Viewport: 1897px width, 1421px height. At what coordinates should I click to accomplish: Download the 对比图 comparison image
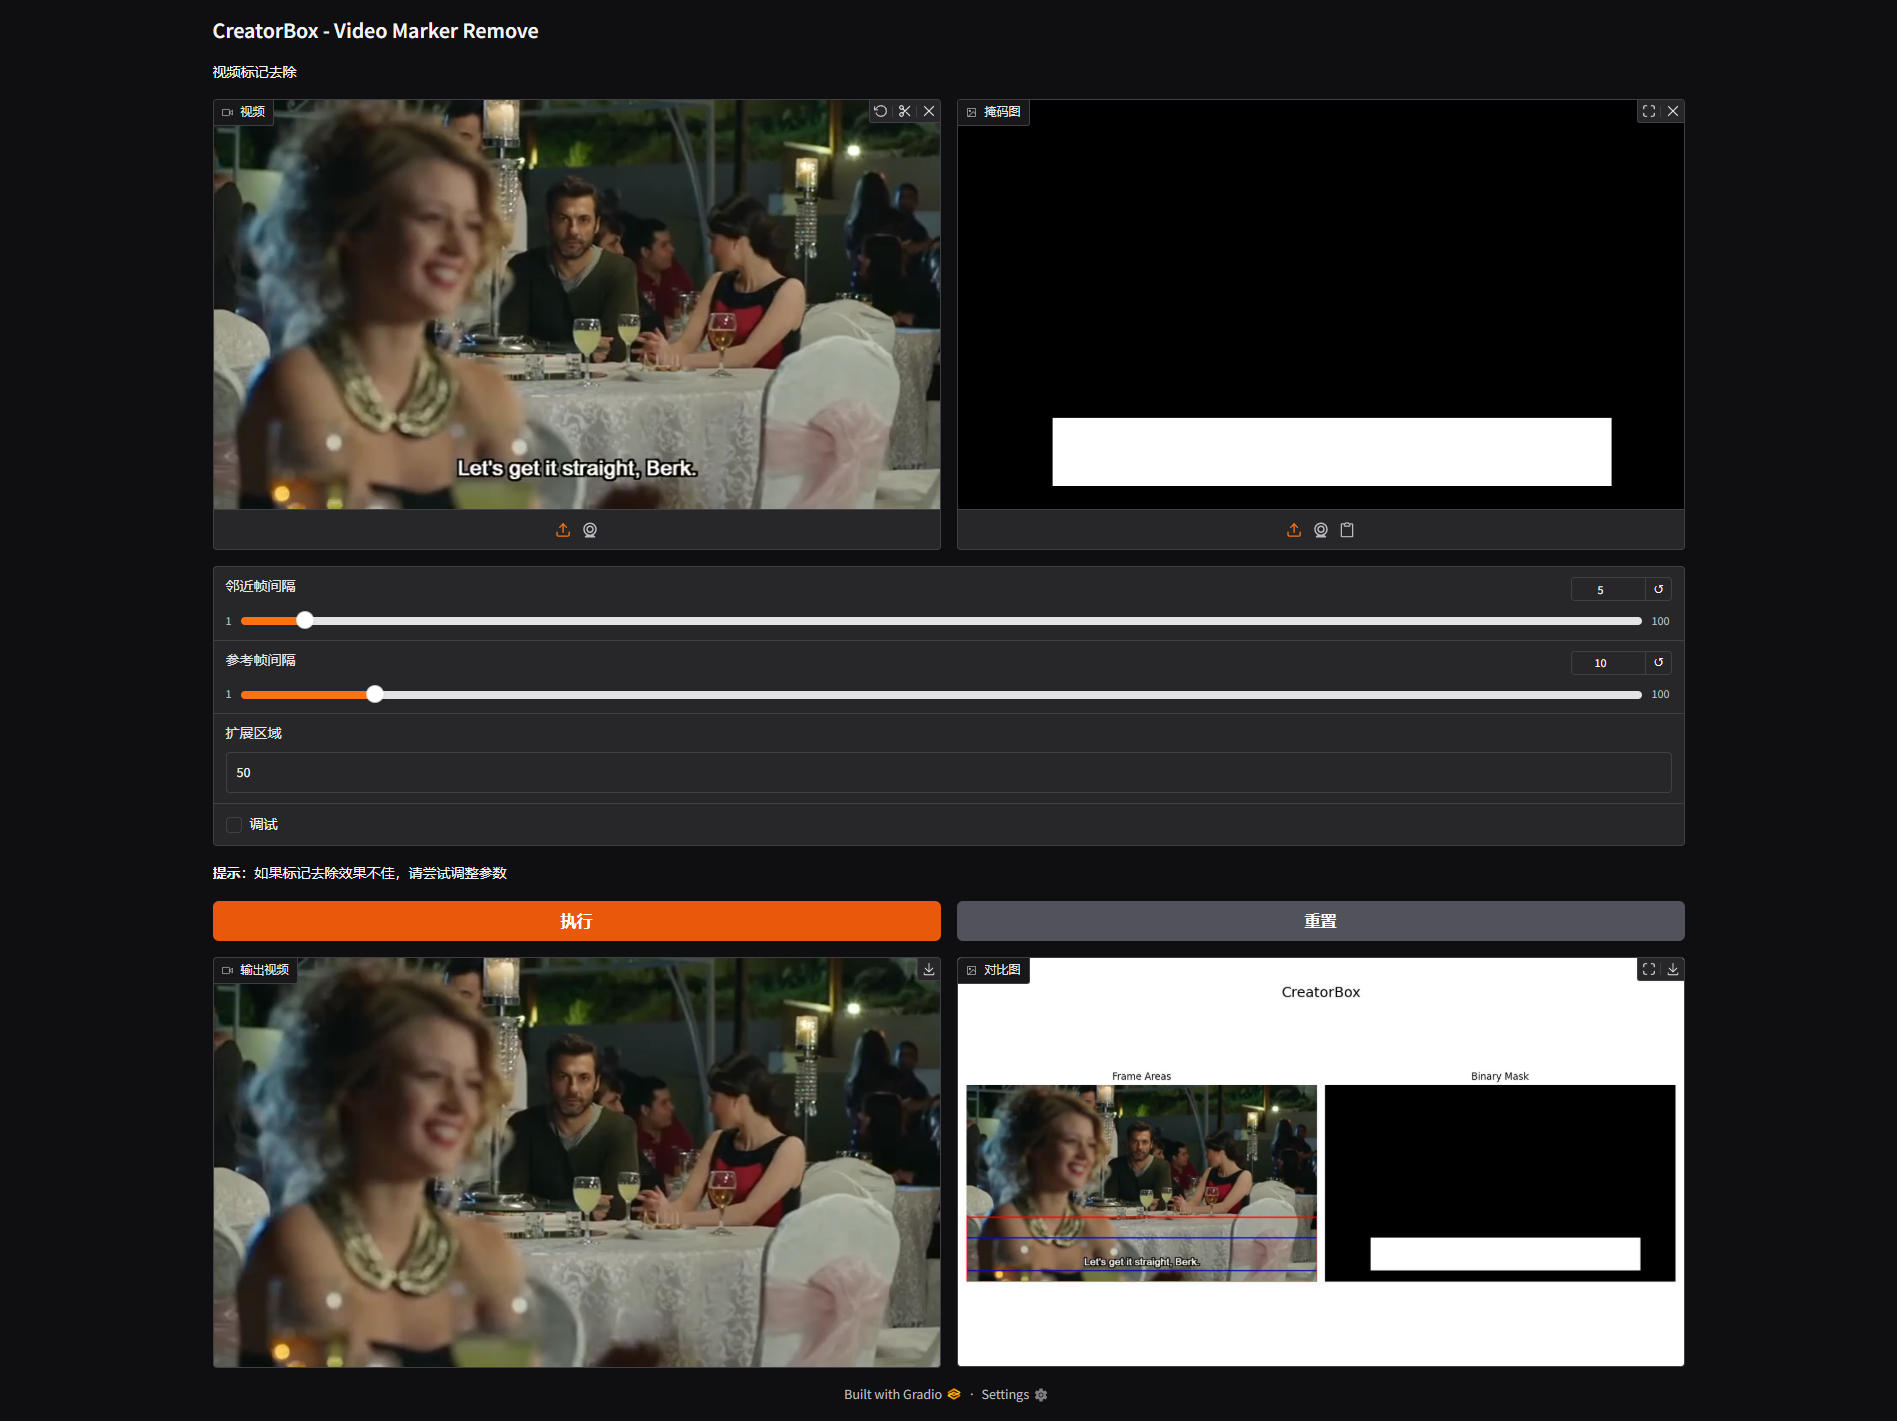(1673, 969)
